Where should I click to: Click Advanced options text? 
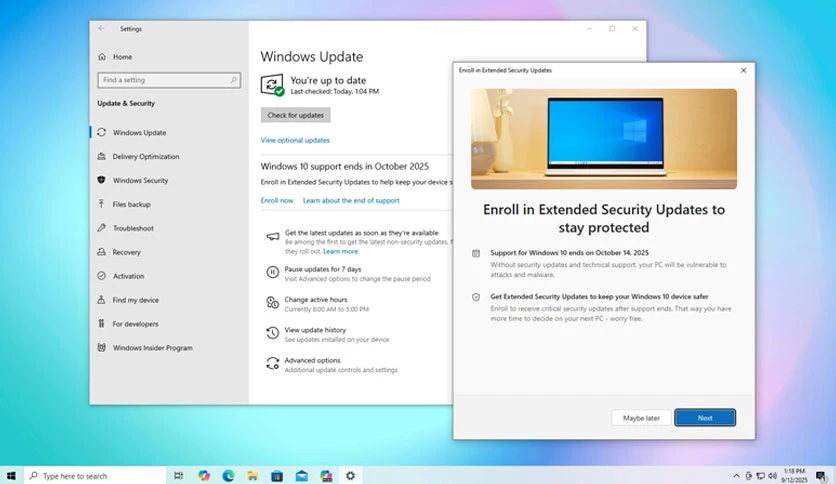(x=312, y=360)
